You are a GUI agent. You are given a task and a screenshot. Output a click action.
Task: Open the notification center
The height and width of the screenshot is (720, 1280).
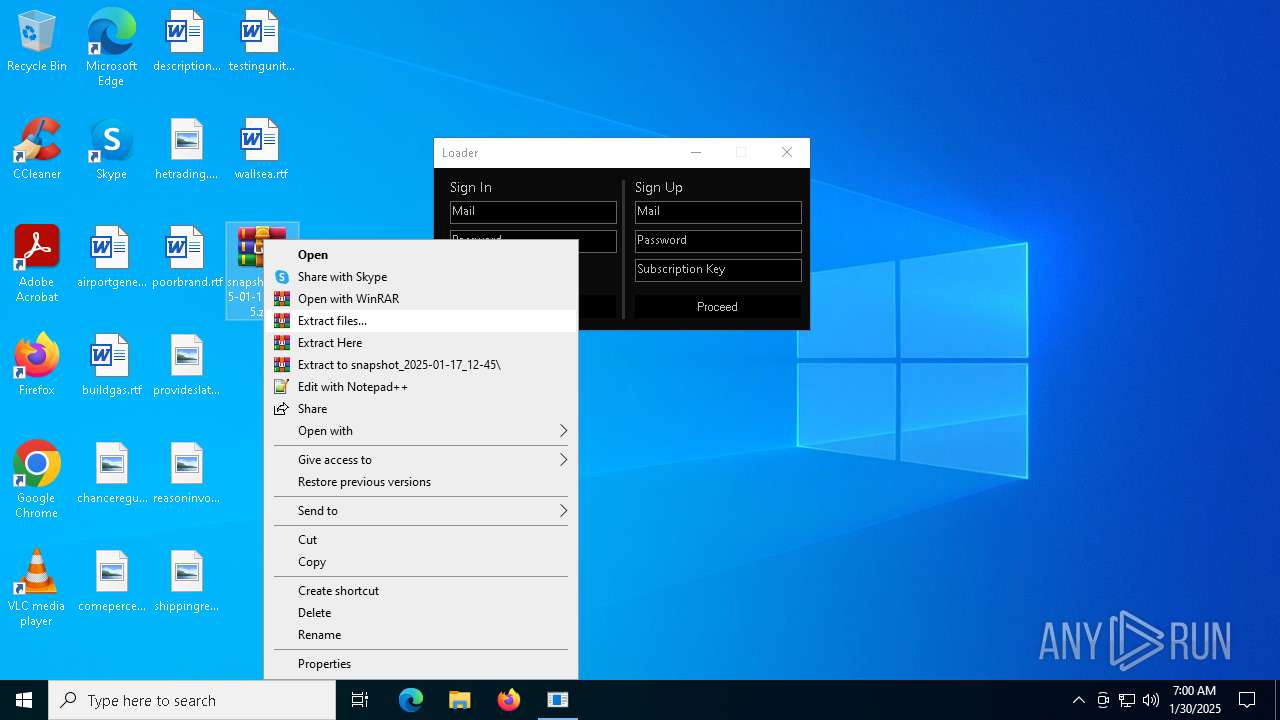click(x=1247, y=700)
